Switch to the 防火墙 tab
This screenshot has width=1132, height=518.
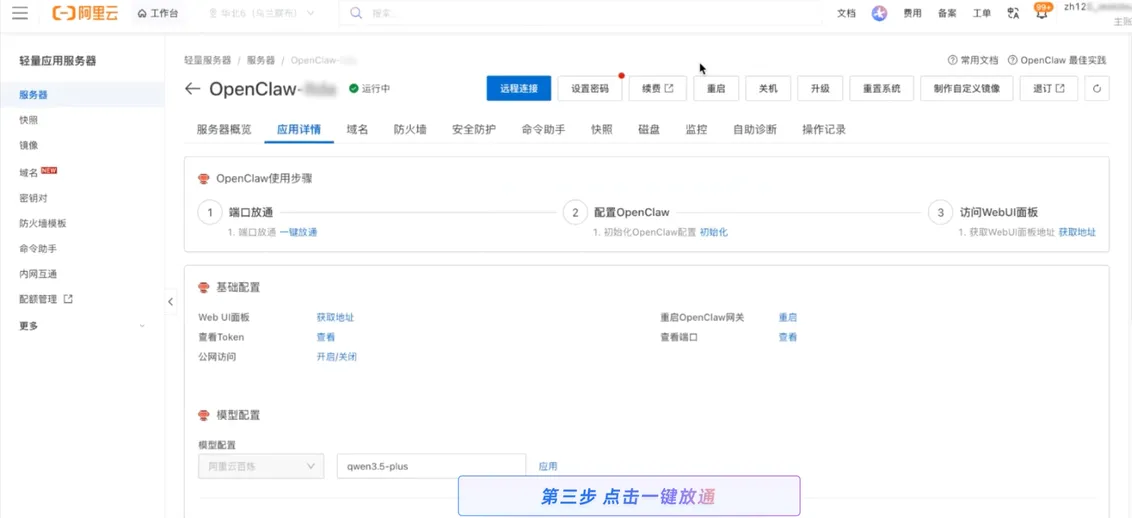410,130
